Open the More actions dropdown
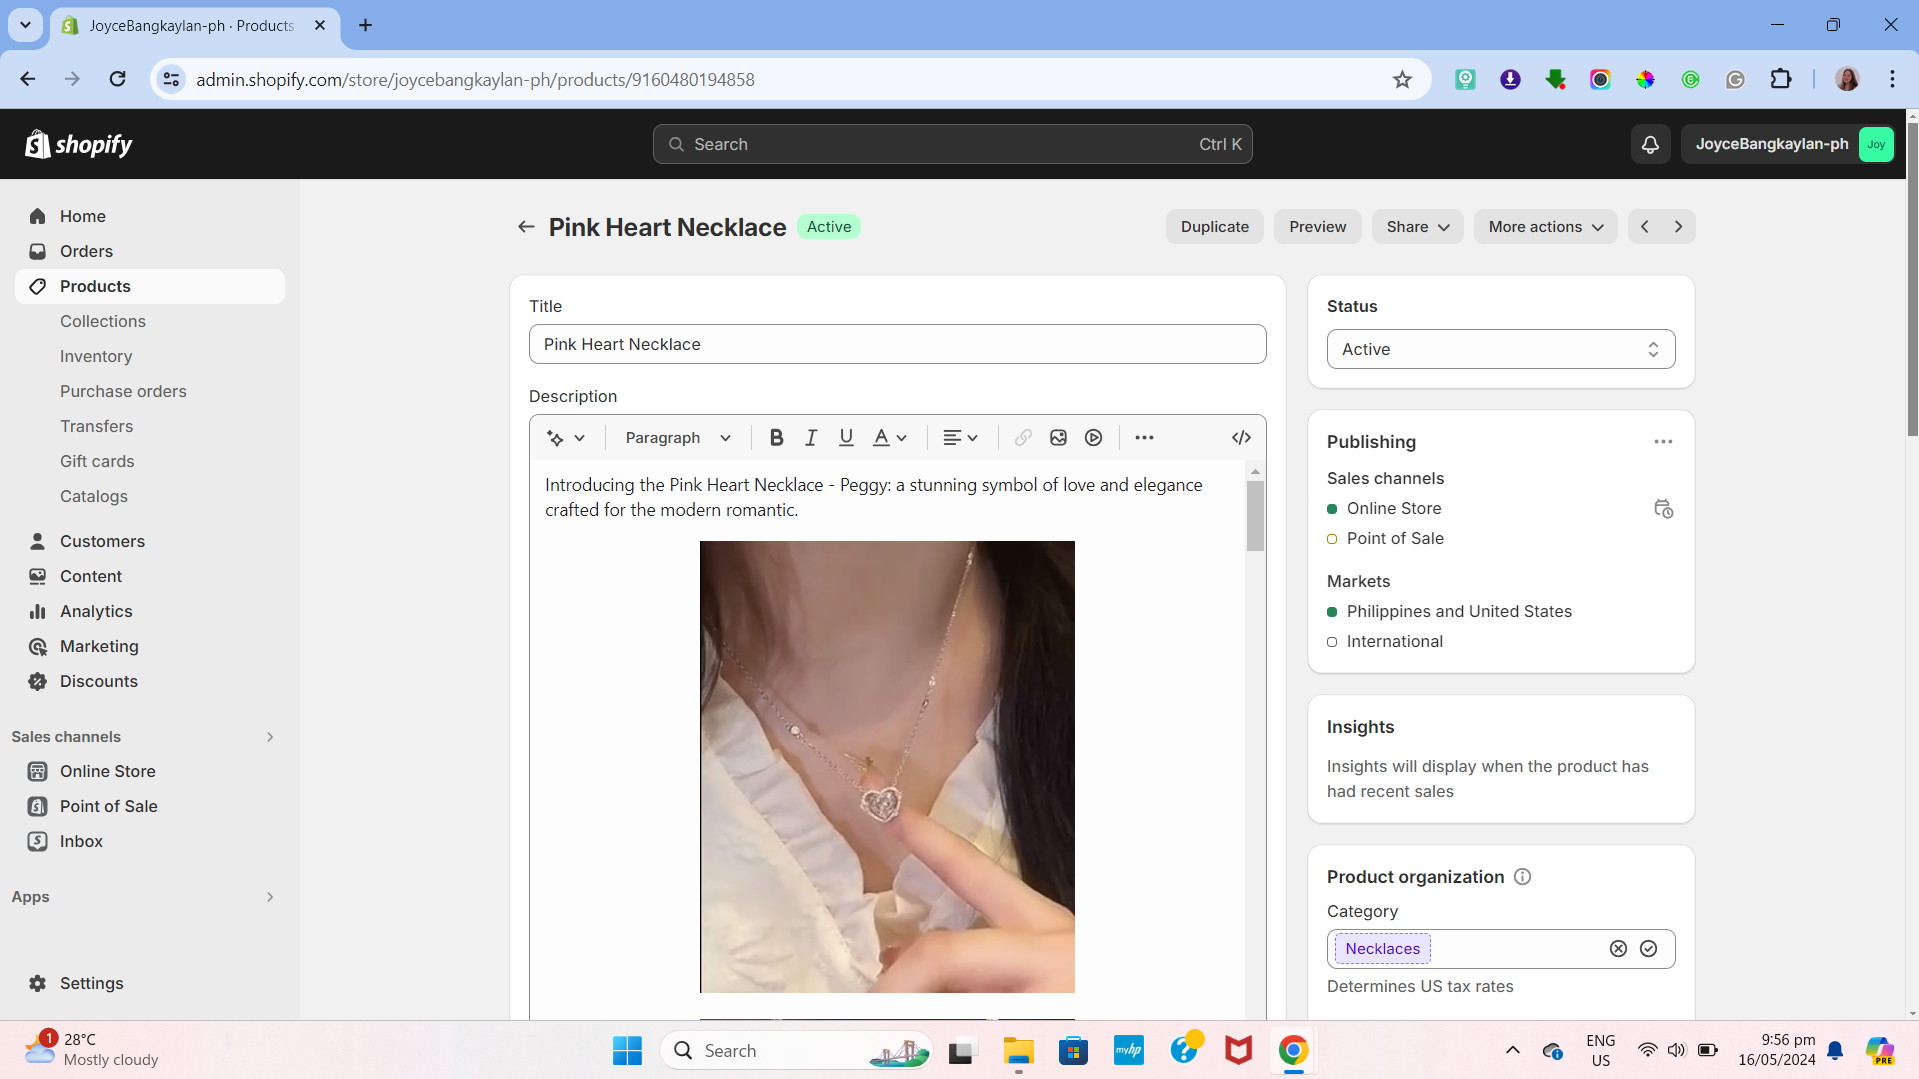Viewport: 1919px width, 1079px height. pyautogui.click(x=1545, y=227)
